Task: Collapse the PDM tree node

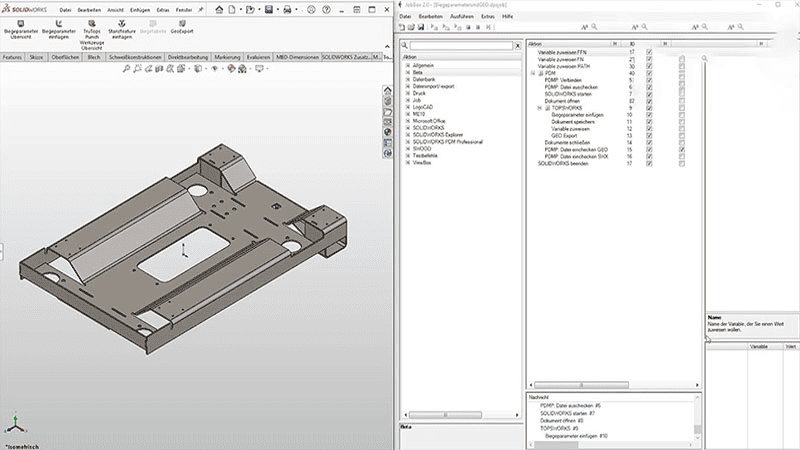Action: click(x=533, y=73)
